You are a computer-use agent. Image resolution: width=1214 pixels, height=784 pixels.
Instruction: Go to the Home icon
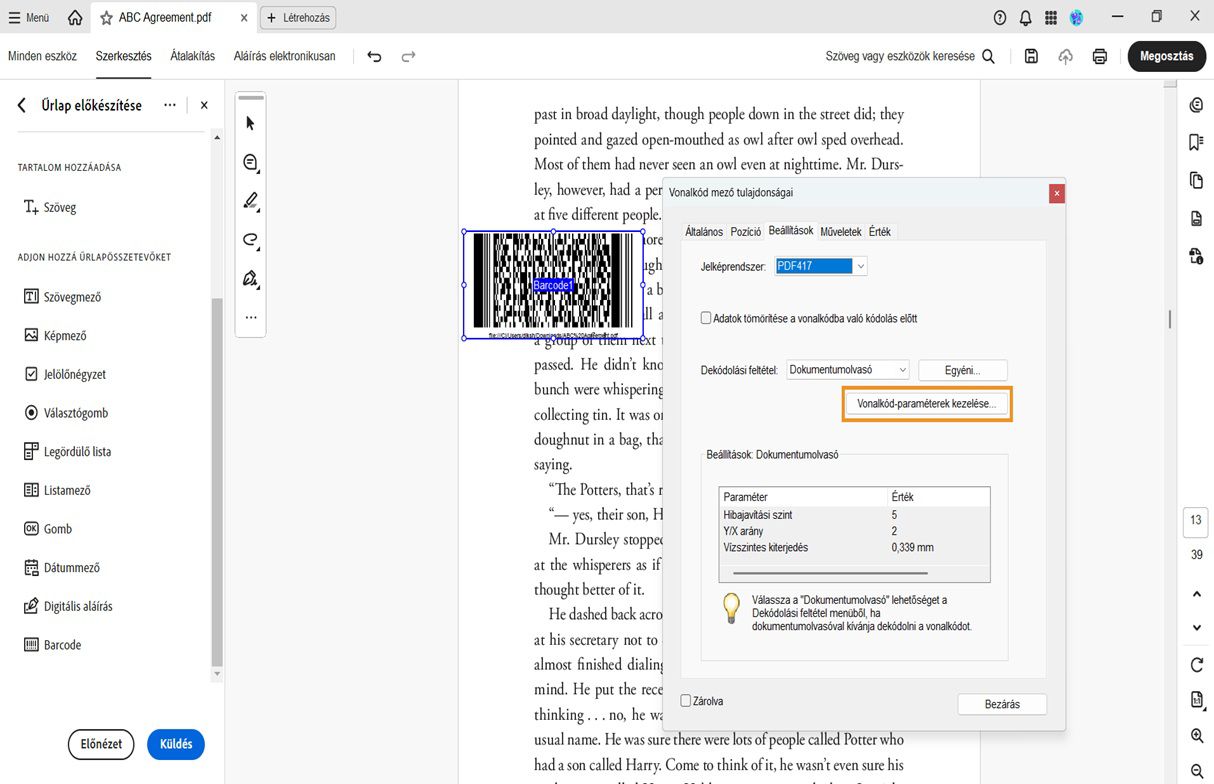75,18
